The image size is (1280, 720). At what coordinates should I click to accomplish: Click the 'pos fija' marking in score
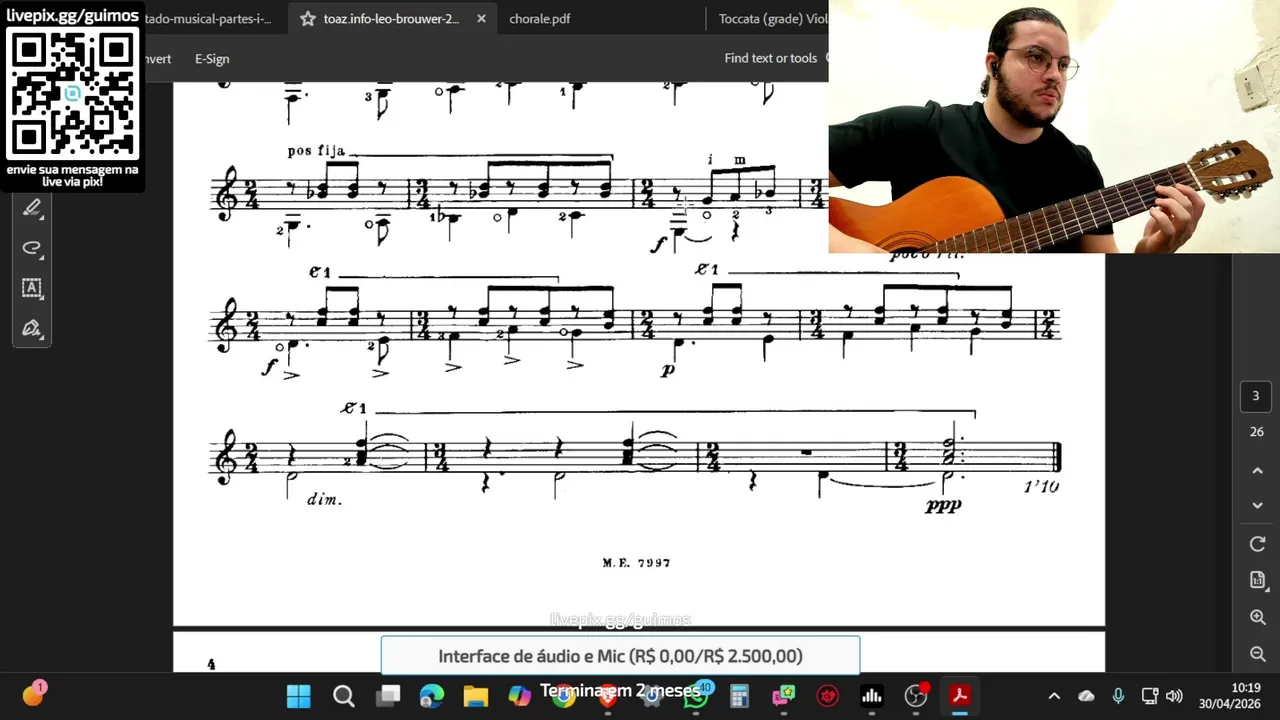(x=316, y=151)
